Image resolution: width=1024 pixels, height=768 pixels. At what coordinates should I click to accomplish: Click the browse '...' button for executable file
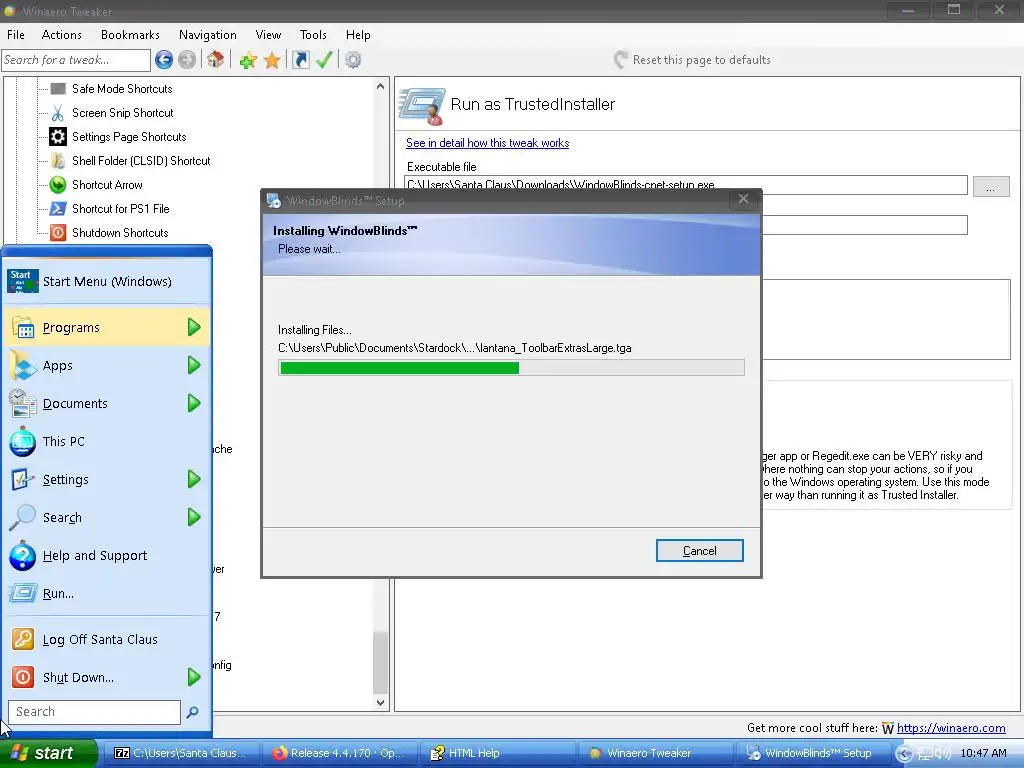[991, 186]
